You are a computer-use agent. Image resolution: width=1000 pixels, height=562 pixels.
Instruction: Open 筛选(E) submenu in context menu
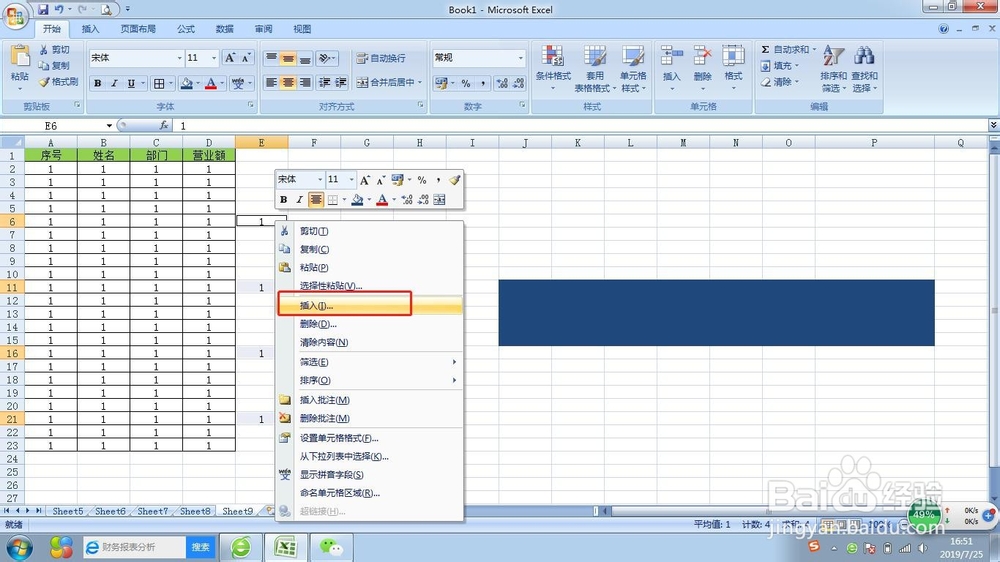click(369, 362)
